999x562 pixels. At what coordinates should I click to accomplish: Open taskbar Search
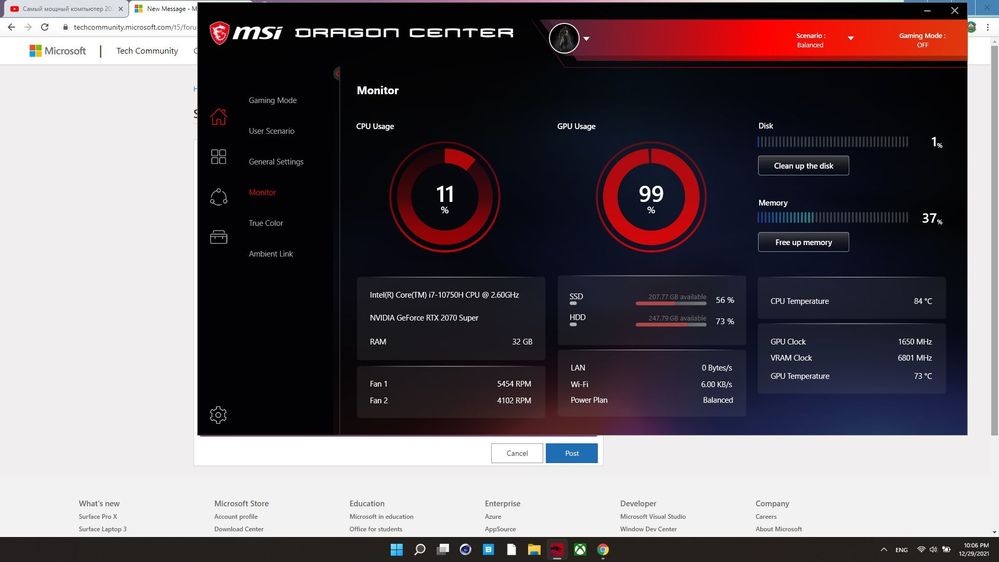(x=419, y=549)
